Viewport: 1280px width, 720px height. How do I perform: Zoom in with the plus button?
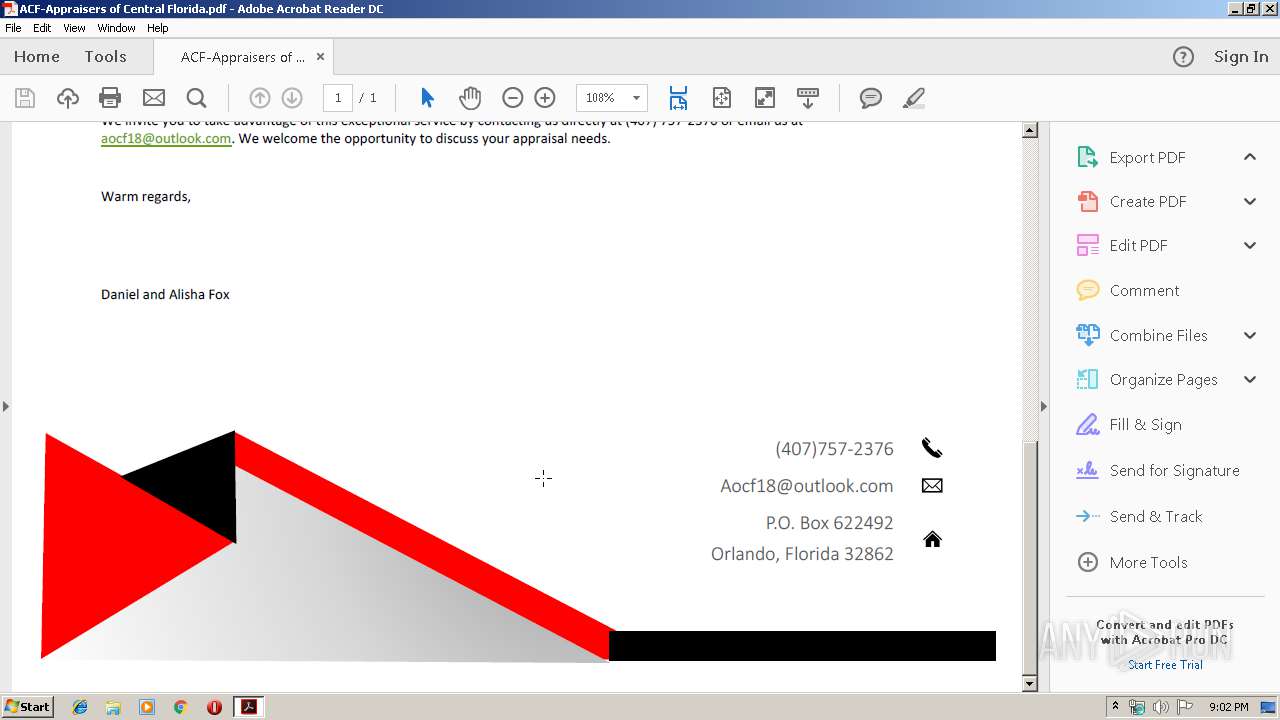(545, 98)
